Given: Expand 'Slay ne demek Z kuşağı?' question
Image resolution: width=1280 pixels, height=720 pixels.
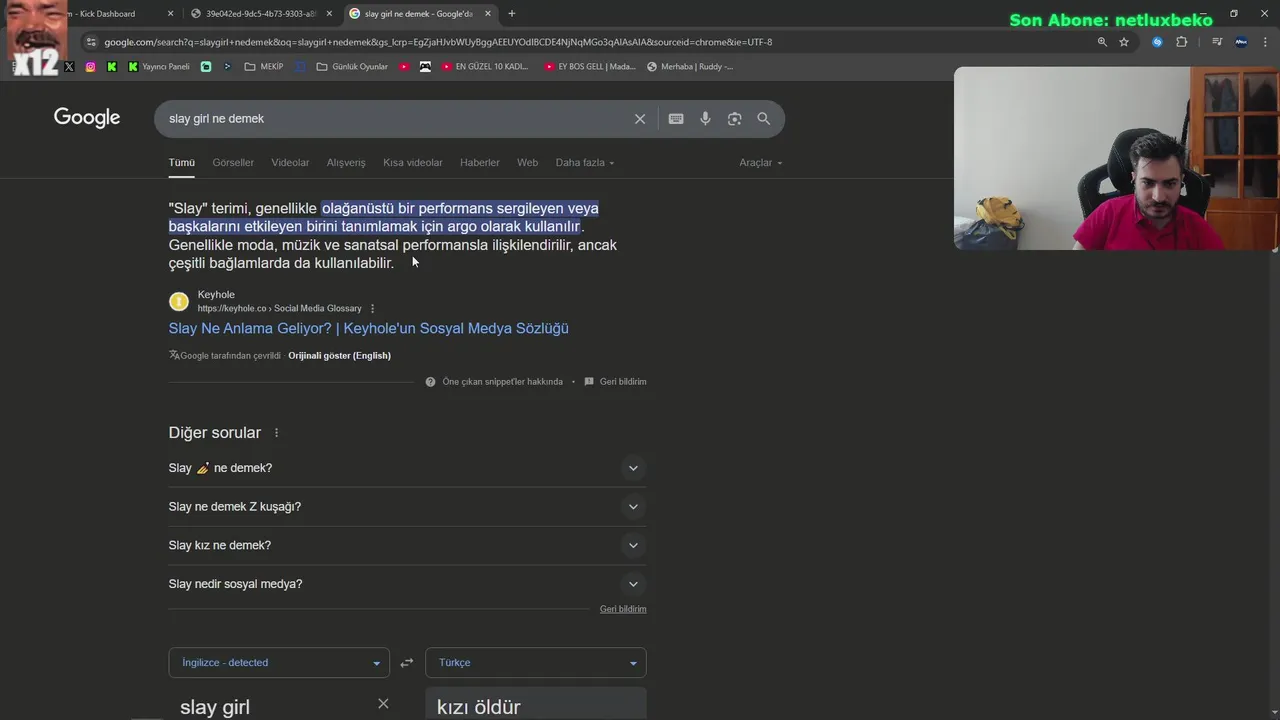Looking at the screenshot, I should [x=407, y=507].
